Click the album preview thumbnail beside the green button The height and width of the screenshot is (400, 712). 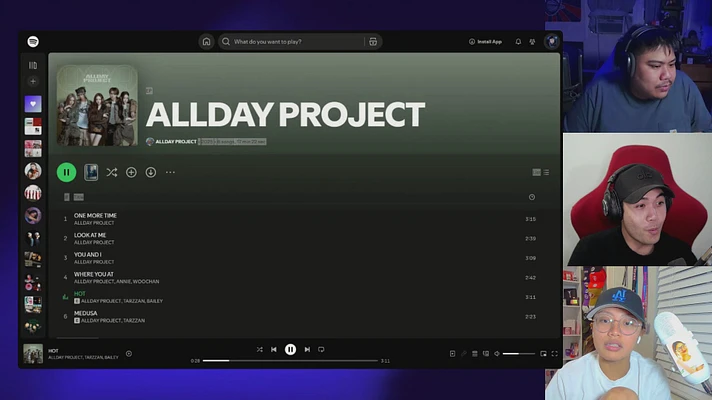(x=91, y=173)
